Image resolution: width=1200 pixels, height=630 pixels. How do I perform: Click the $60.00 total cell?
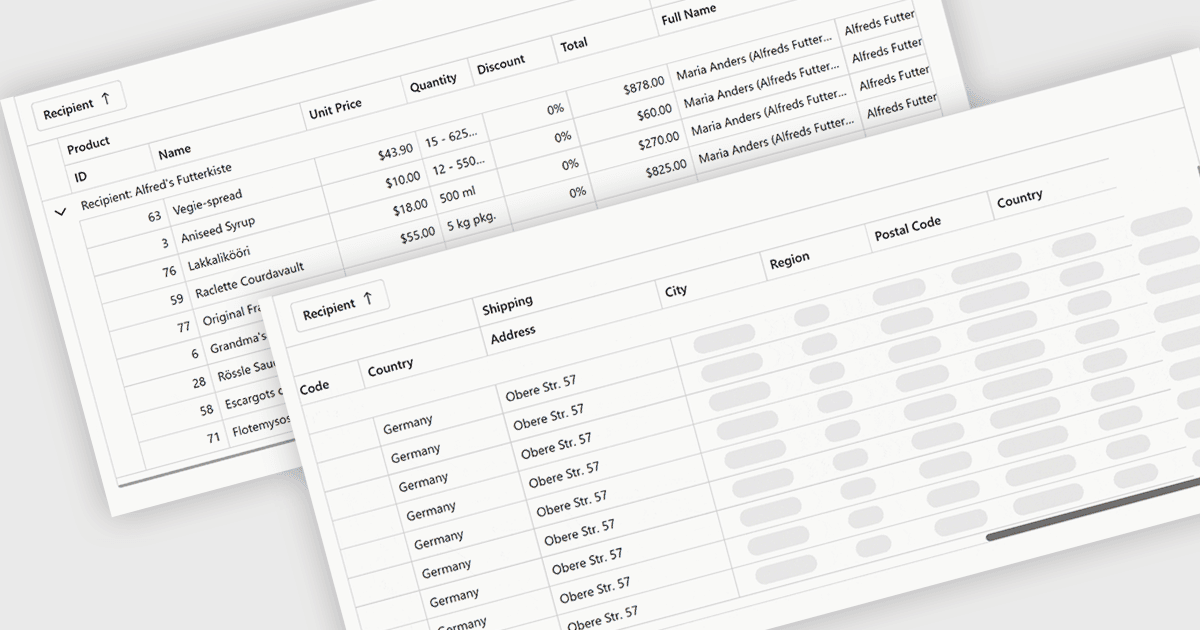tap(654, 114)
